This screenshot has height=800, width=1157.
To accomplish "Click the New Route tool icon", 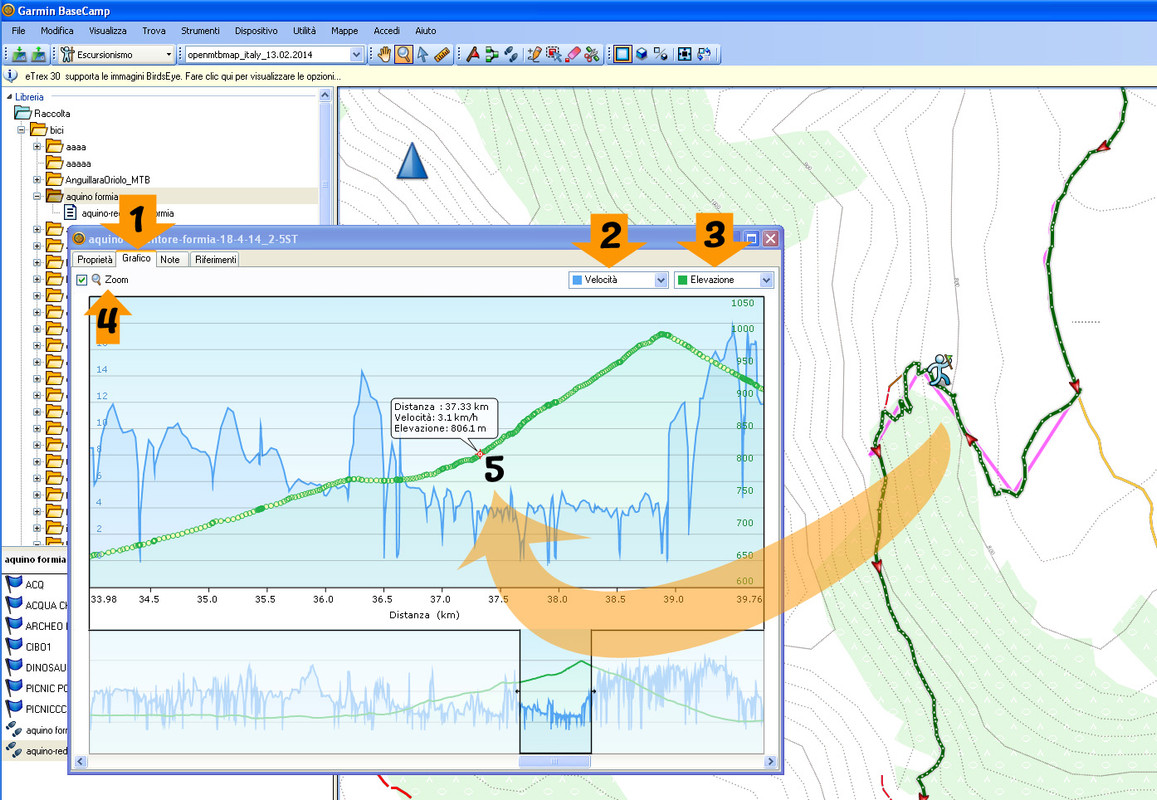I will click(472, 54).
